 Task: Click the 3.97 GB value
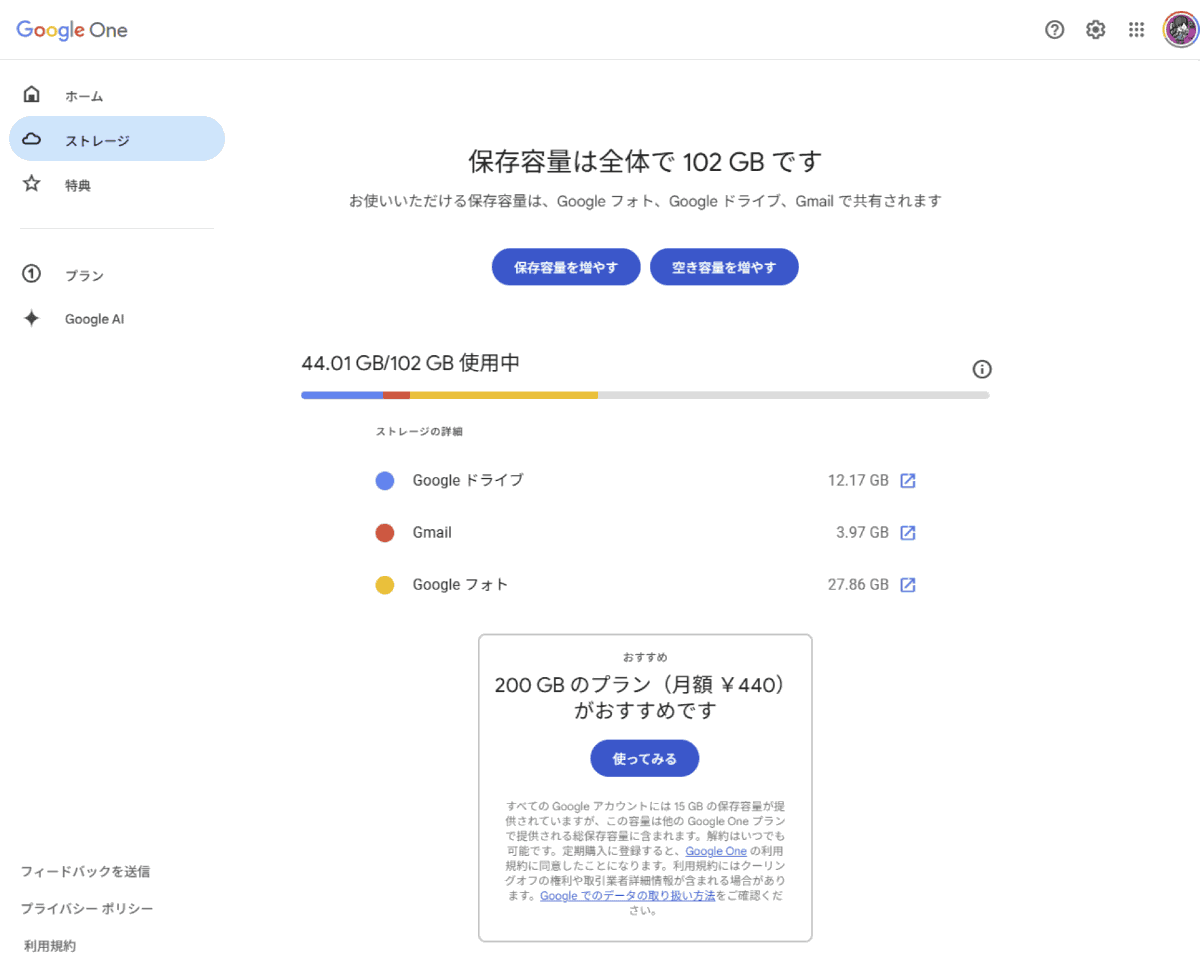tap(862, 532)
